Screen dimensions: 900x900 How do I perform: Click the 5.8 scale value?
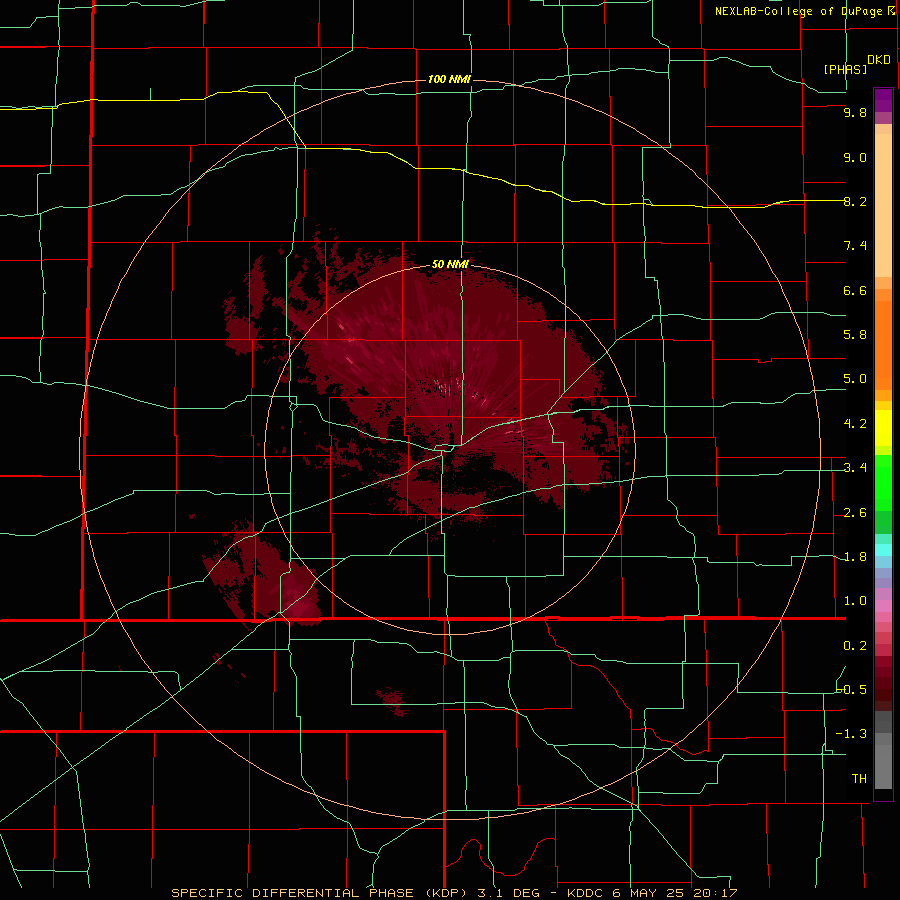pyautogui.click(x=855, y=335)
